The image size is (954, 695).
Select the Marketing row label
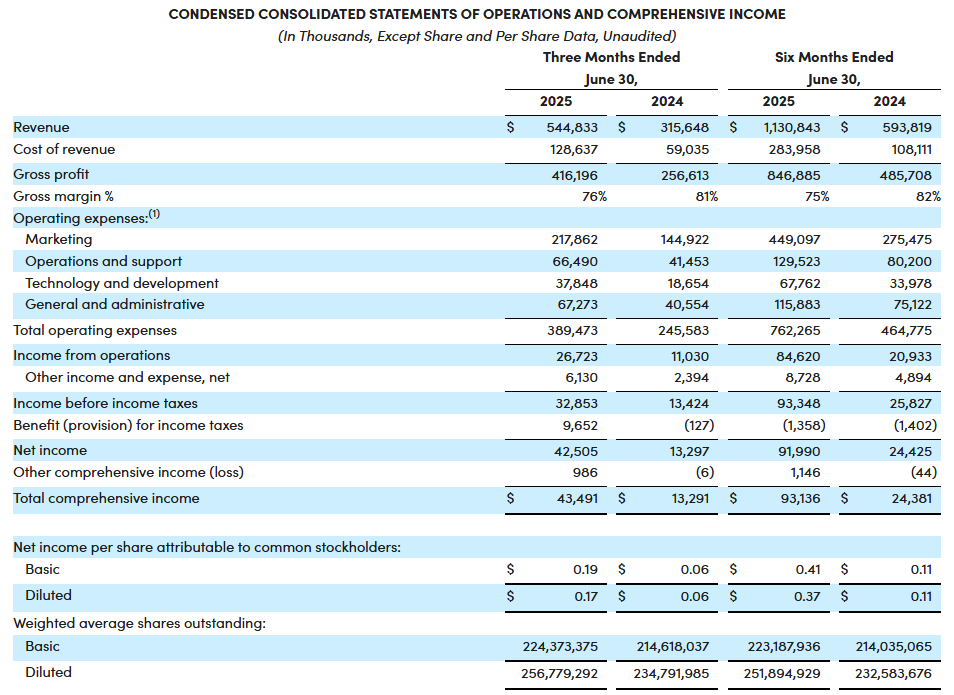[x=58, y=239]
